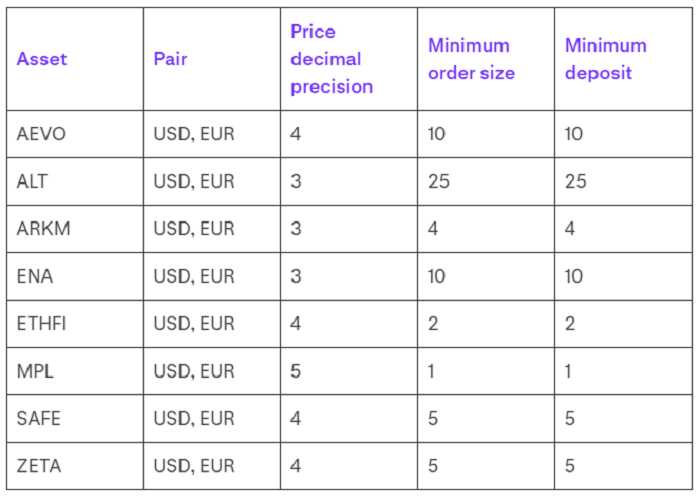
Task: Click the USD, EUR pair for AEVO
Action: coord(194,134)
